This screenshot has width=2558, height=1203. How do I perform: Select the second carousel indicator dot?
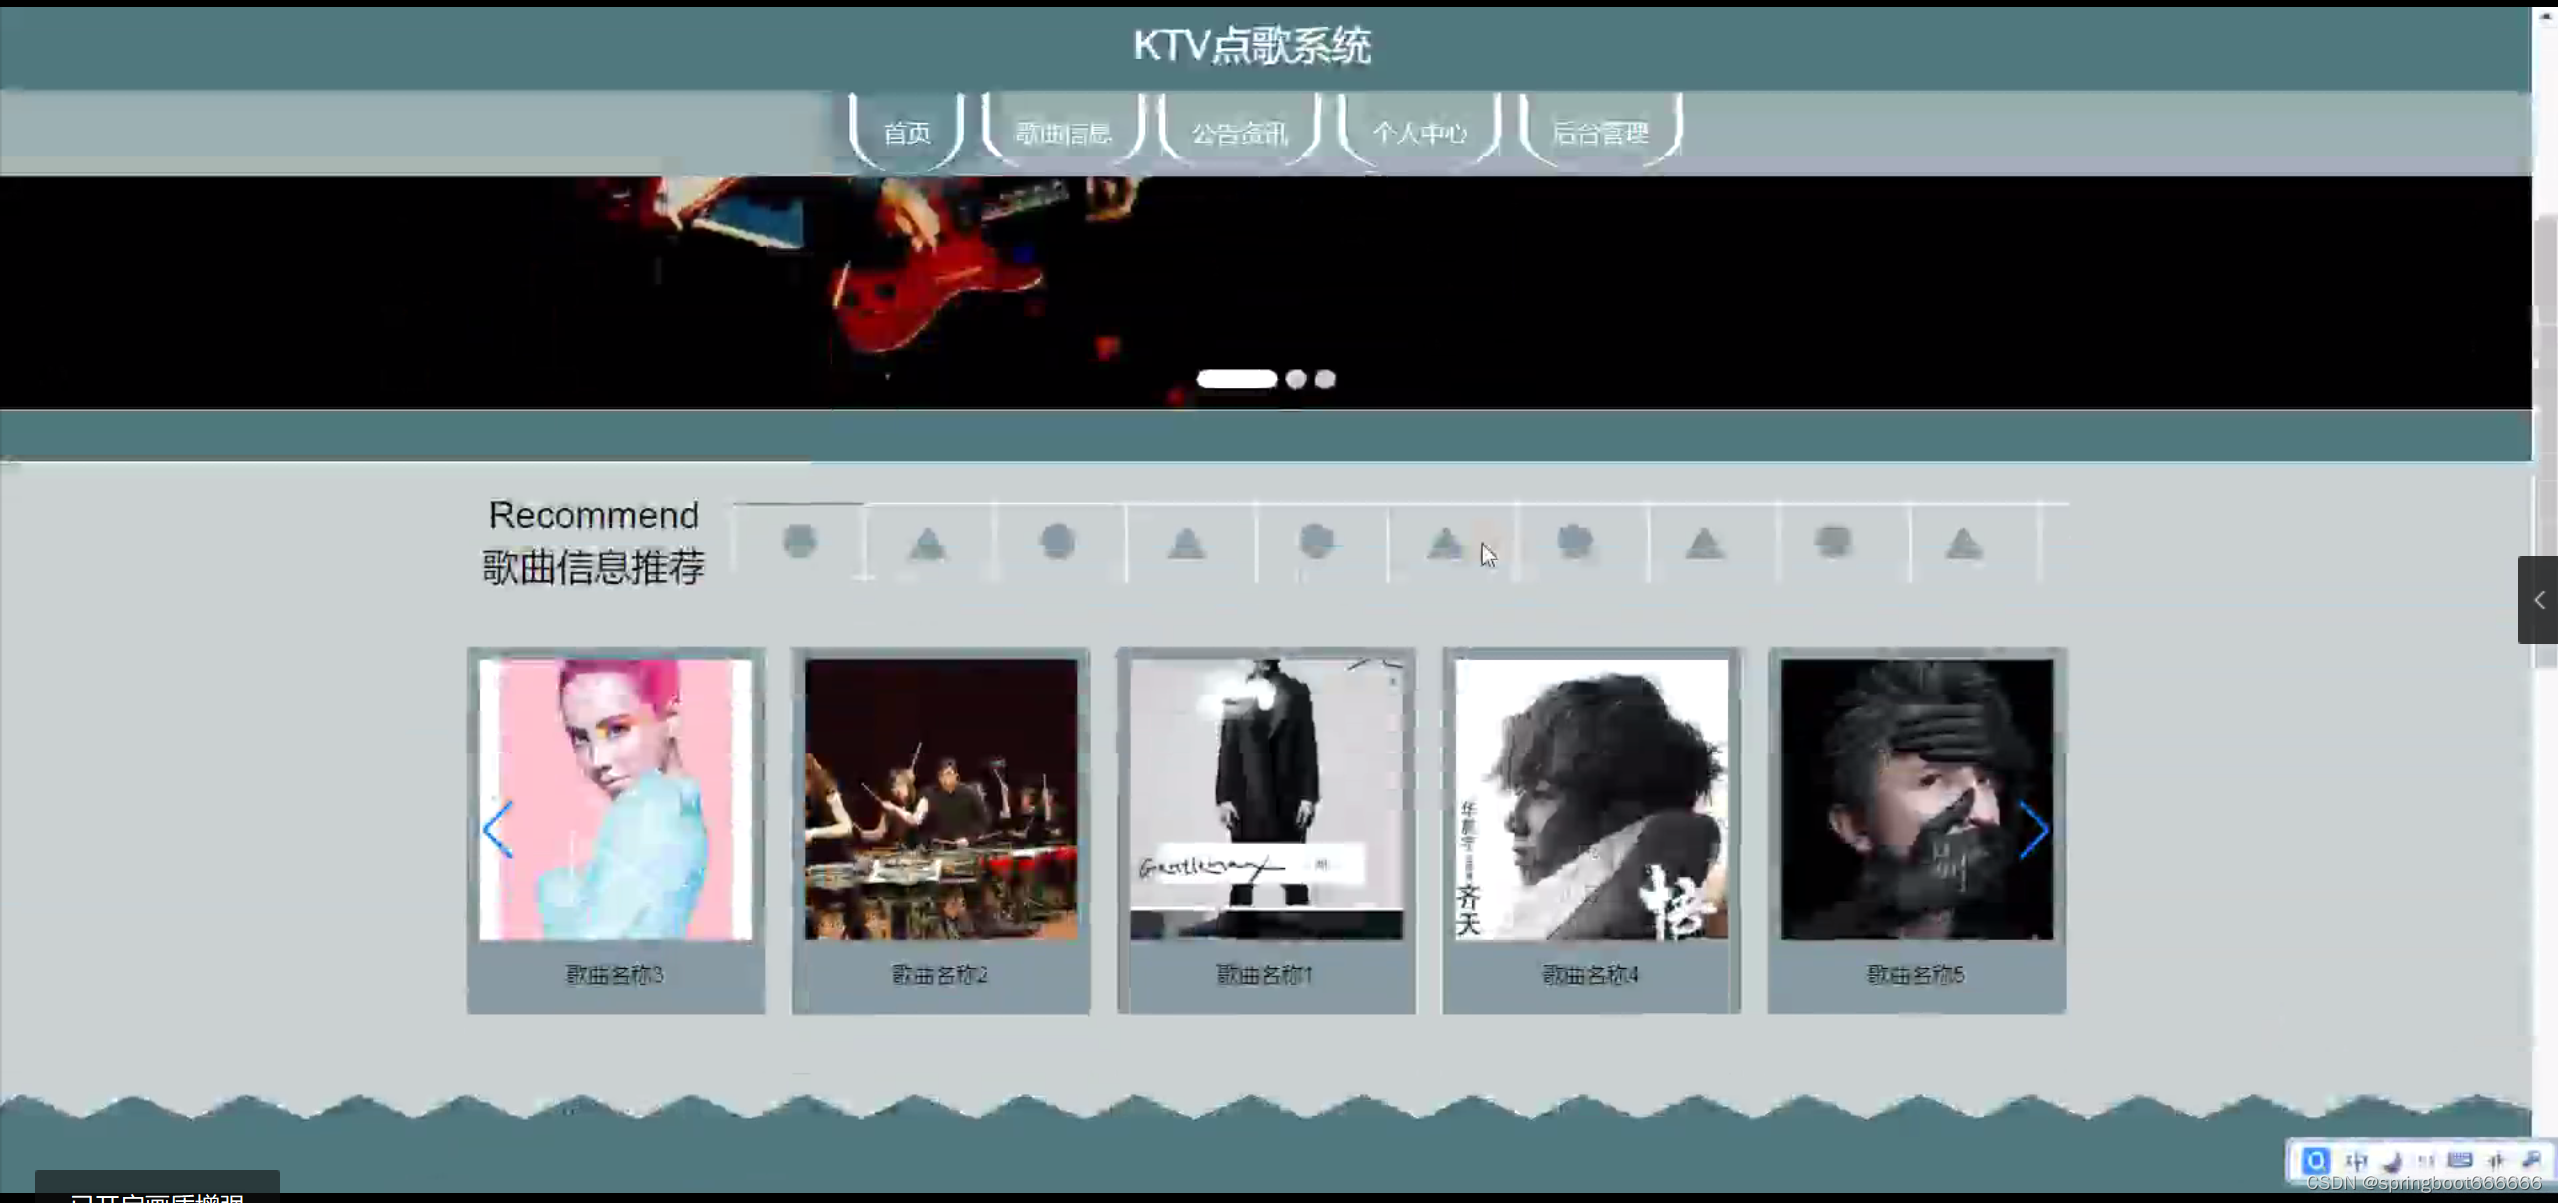coord(1297,378)
